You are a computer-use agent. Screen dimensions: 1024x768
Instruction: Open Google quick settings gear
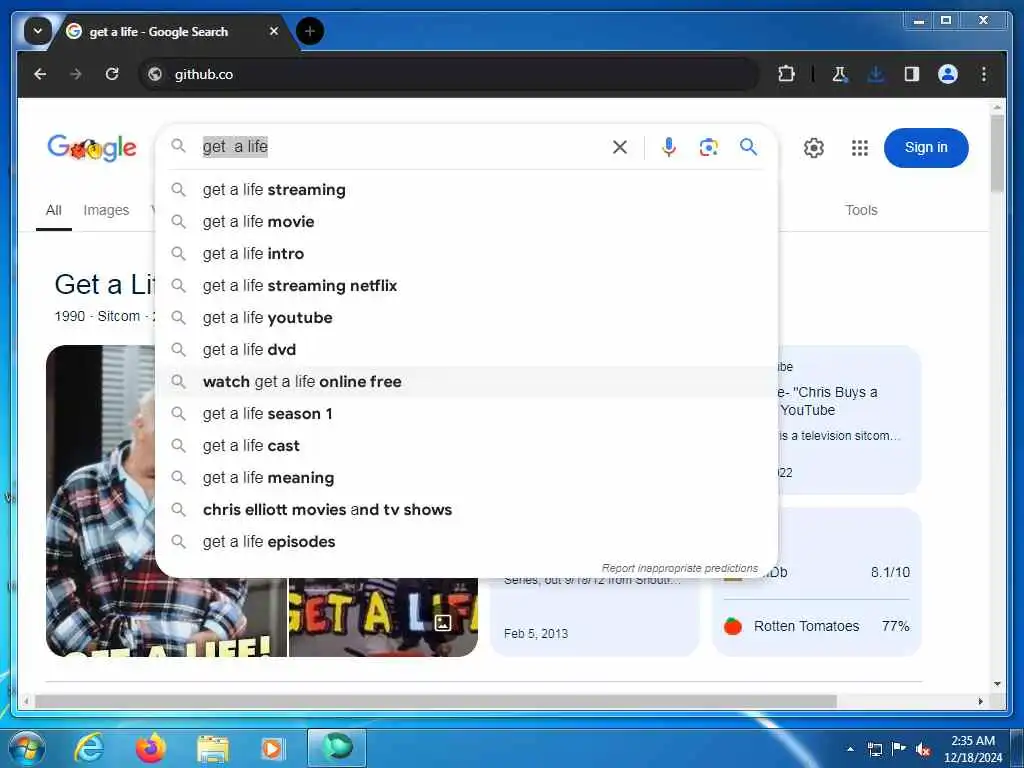(x=814, y=148)
